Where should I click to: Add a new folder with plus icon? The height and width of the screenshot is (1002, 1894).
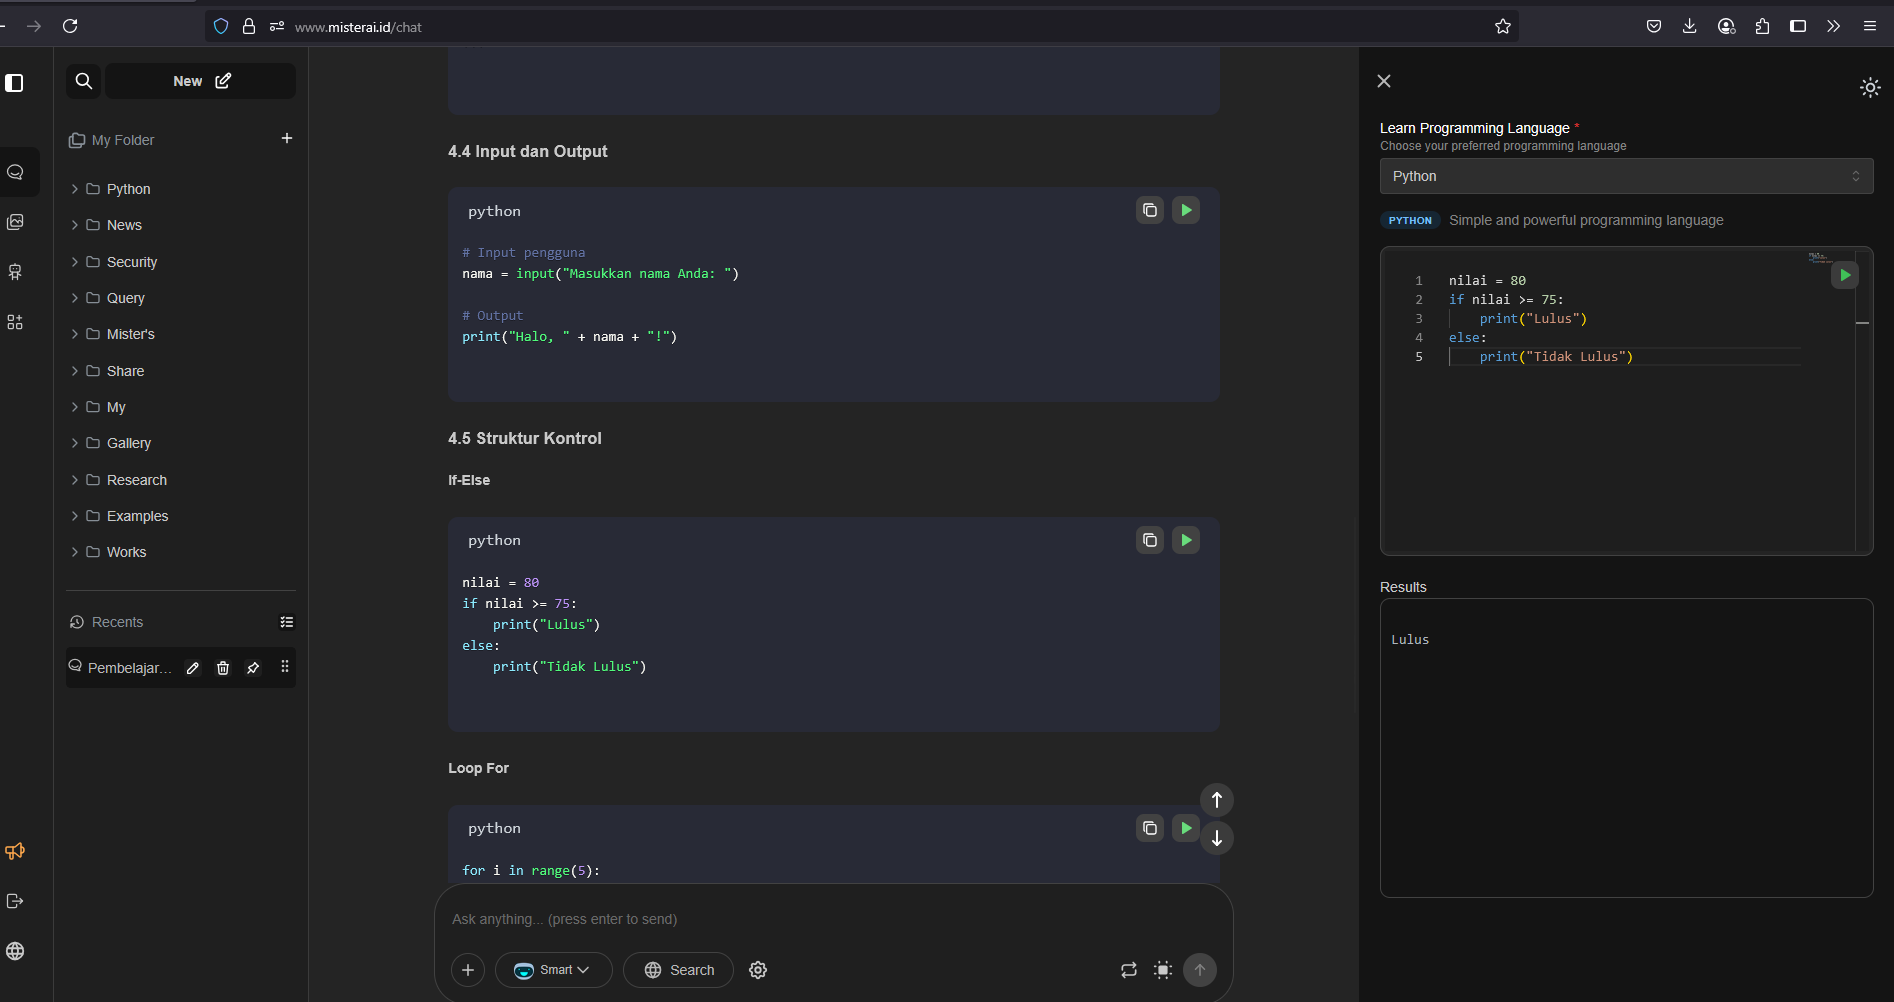pos(287,139)
